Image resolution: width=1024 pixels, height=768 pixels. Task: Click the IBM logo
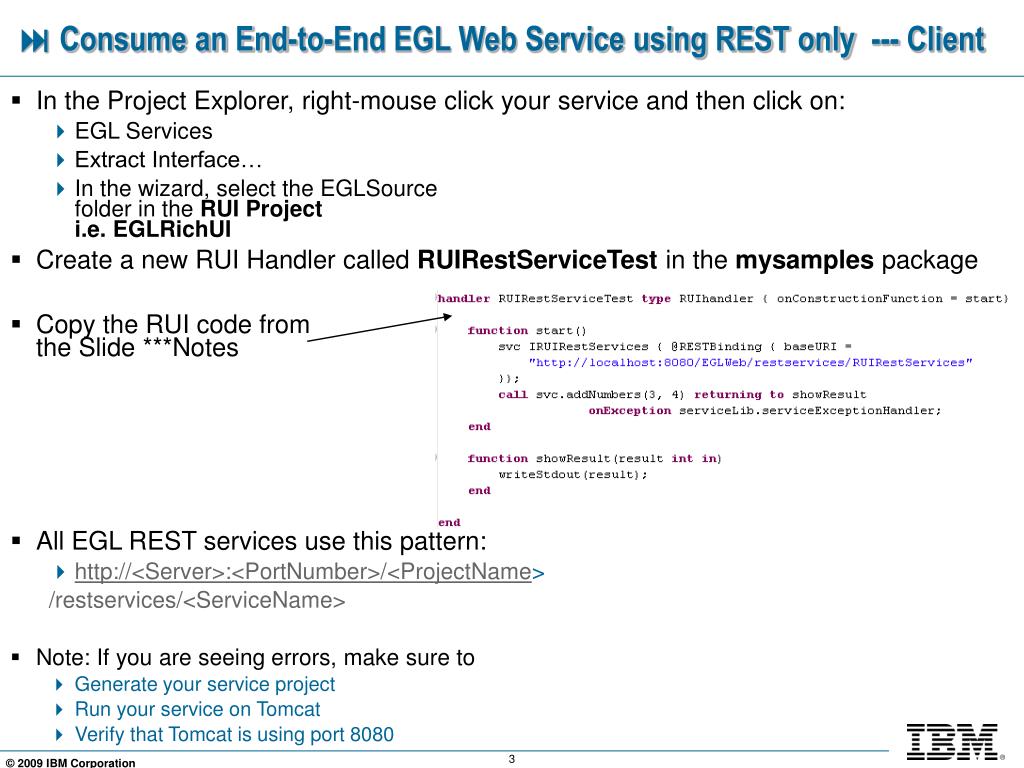(952, 742)
